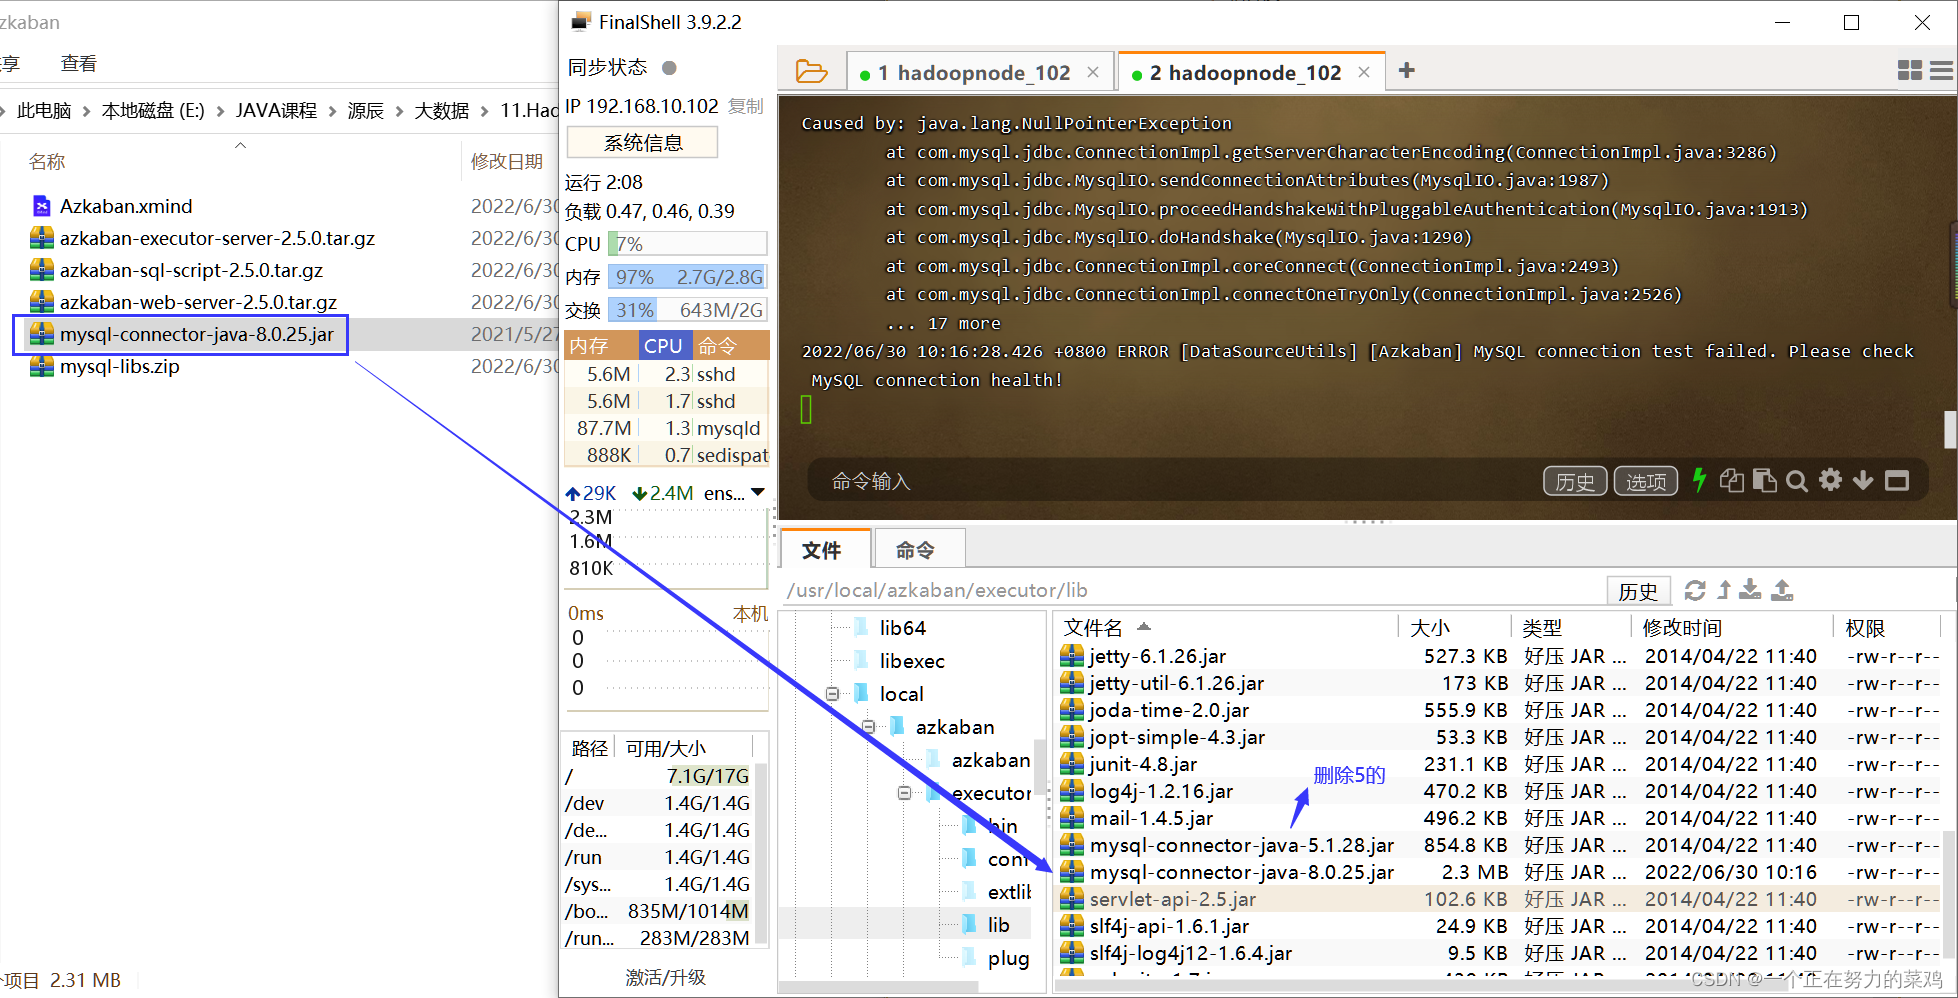The height and width of the screenshot is (998, 1958).
Task: Sort Explorer files by 名称 column
Action: coord(46,161)
